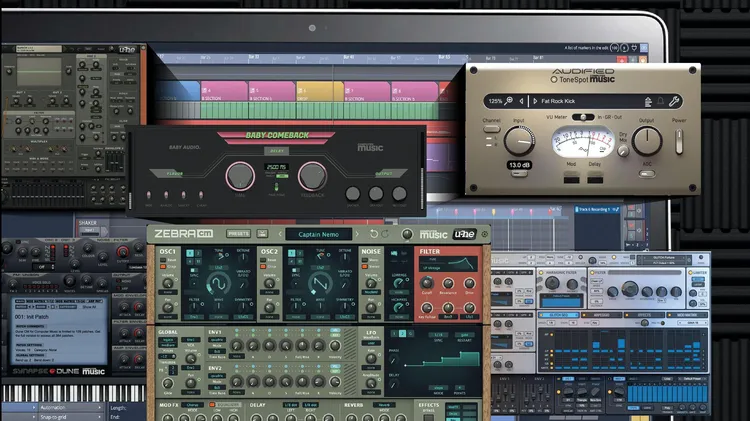Open the LFO waveform dropdown
This screenshot has width=750, height=421.
point(371,343)
